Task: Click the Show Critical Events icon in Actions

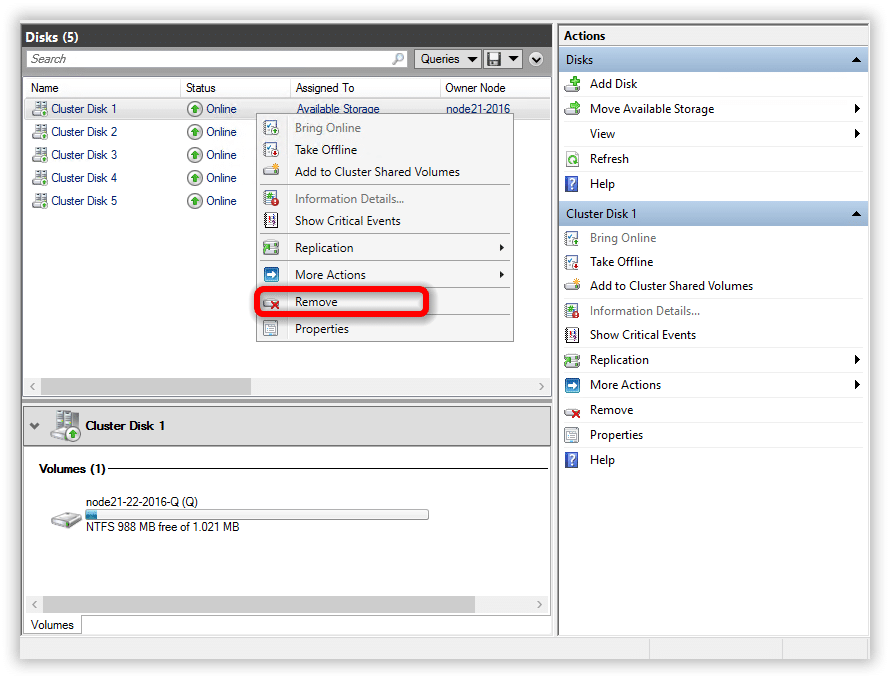Action: [573, 335]
